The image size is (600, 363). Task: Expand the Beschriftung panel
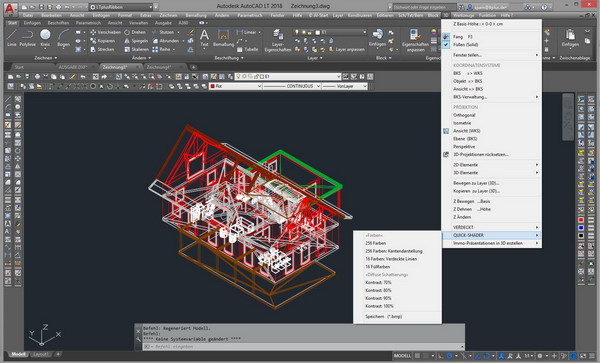tap(229, 58)
